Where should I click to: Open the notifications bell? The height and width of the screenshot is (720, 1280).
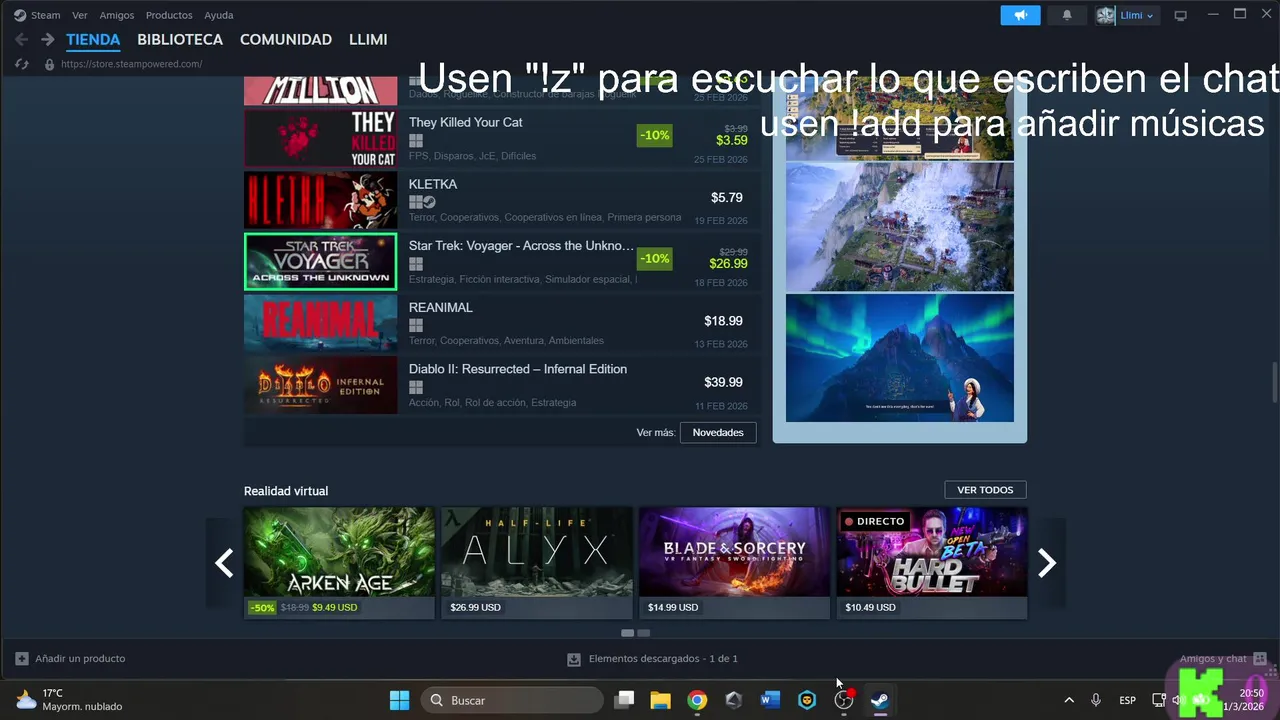1067,15
